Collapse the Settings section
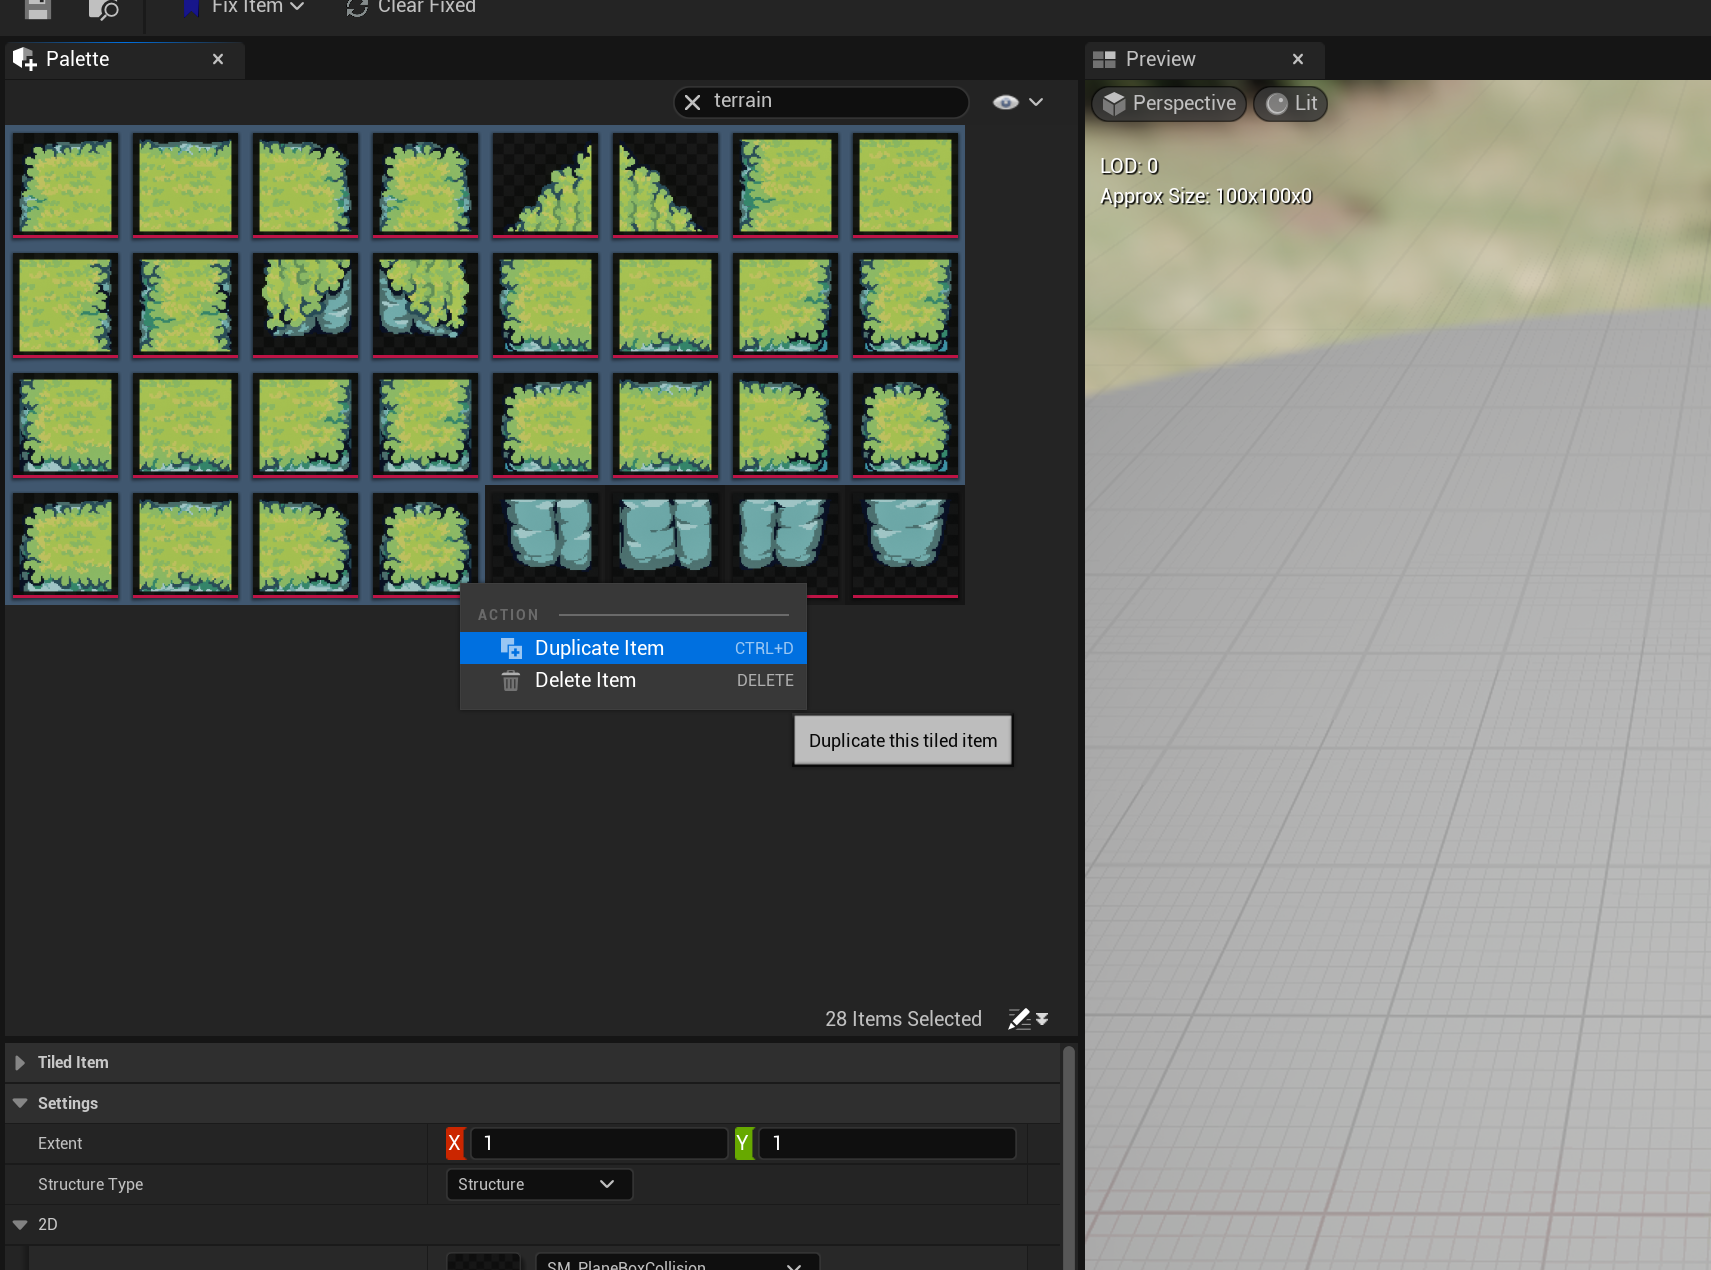1711x1270 pixels. [x=20, y=1103]
